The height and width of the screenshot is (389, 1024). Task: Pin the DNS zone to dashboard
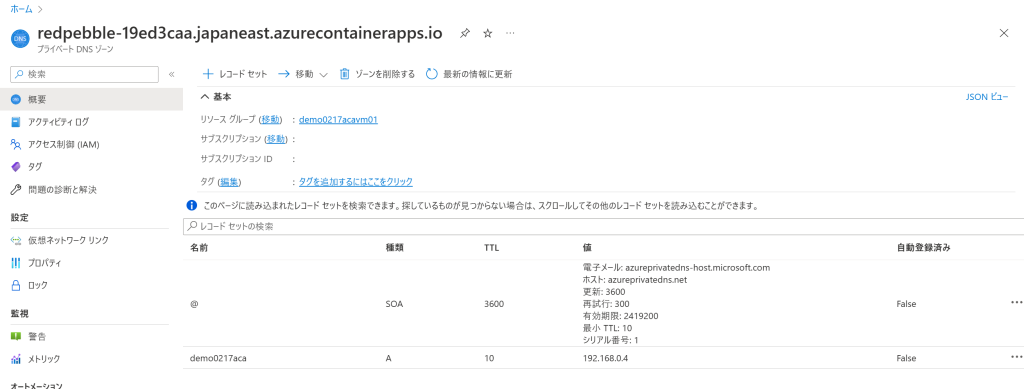tap(464, 33)
